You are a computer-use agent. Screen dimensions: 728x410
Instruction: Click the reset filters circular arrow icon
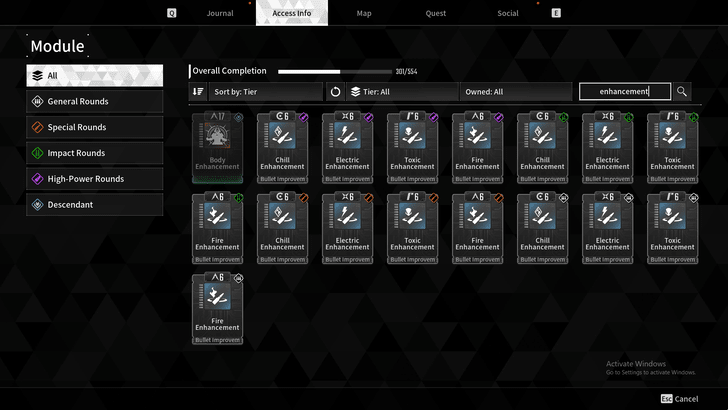pos(335,91)
